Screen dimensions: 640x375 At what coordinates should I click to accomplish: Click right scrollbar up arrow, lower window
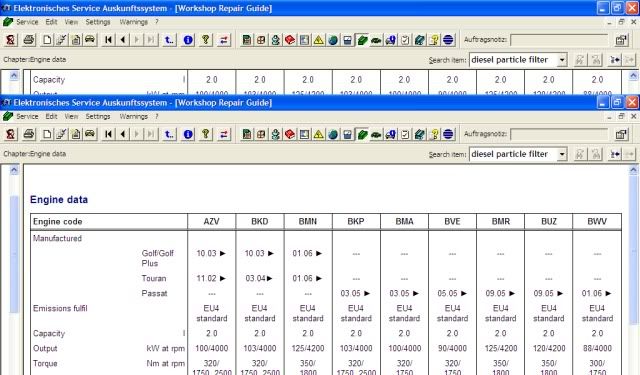click(633, 170)
